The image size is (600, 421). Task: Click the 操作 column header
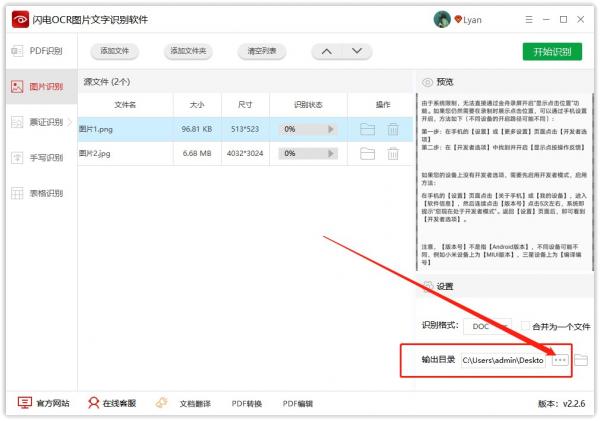click(x=383, y=105)
